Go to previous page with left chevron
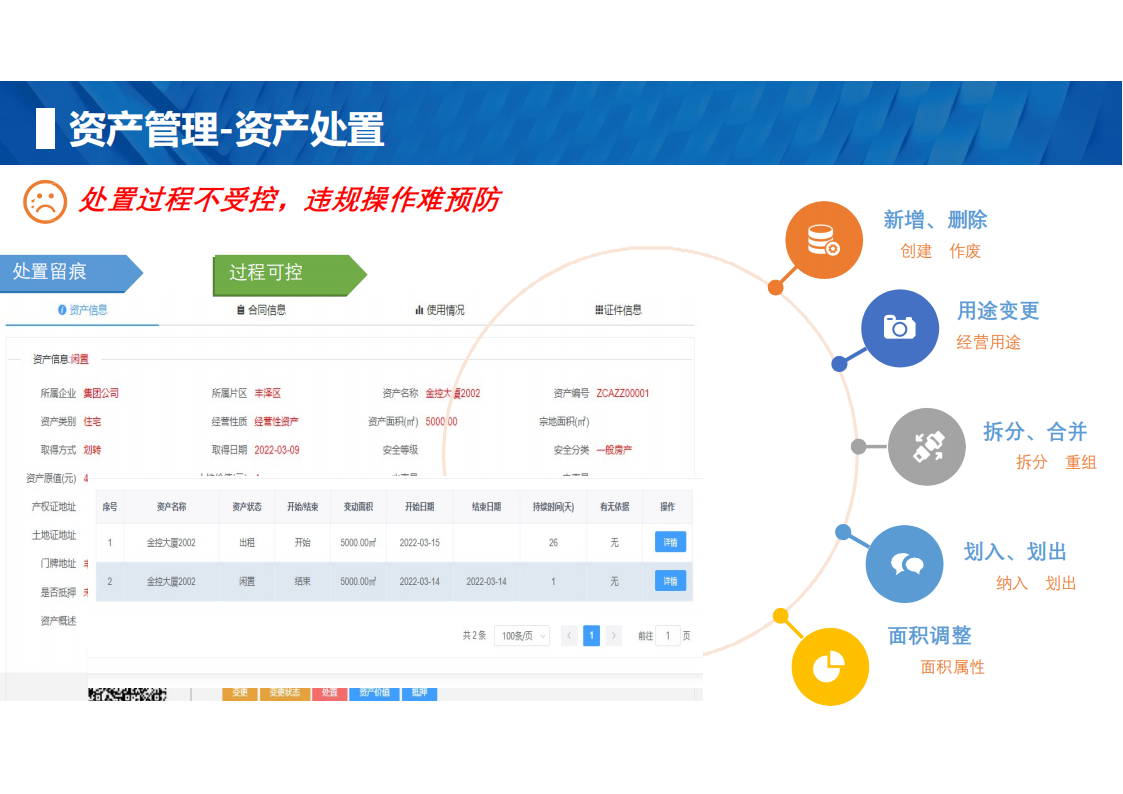Viewport: 1123px width, 794px height. [569, 636]
